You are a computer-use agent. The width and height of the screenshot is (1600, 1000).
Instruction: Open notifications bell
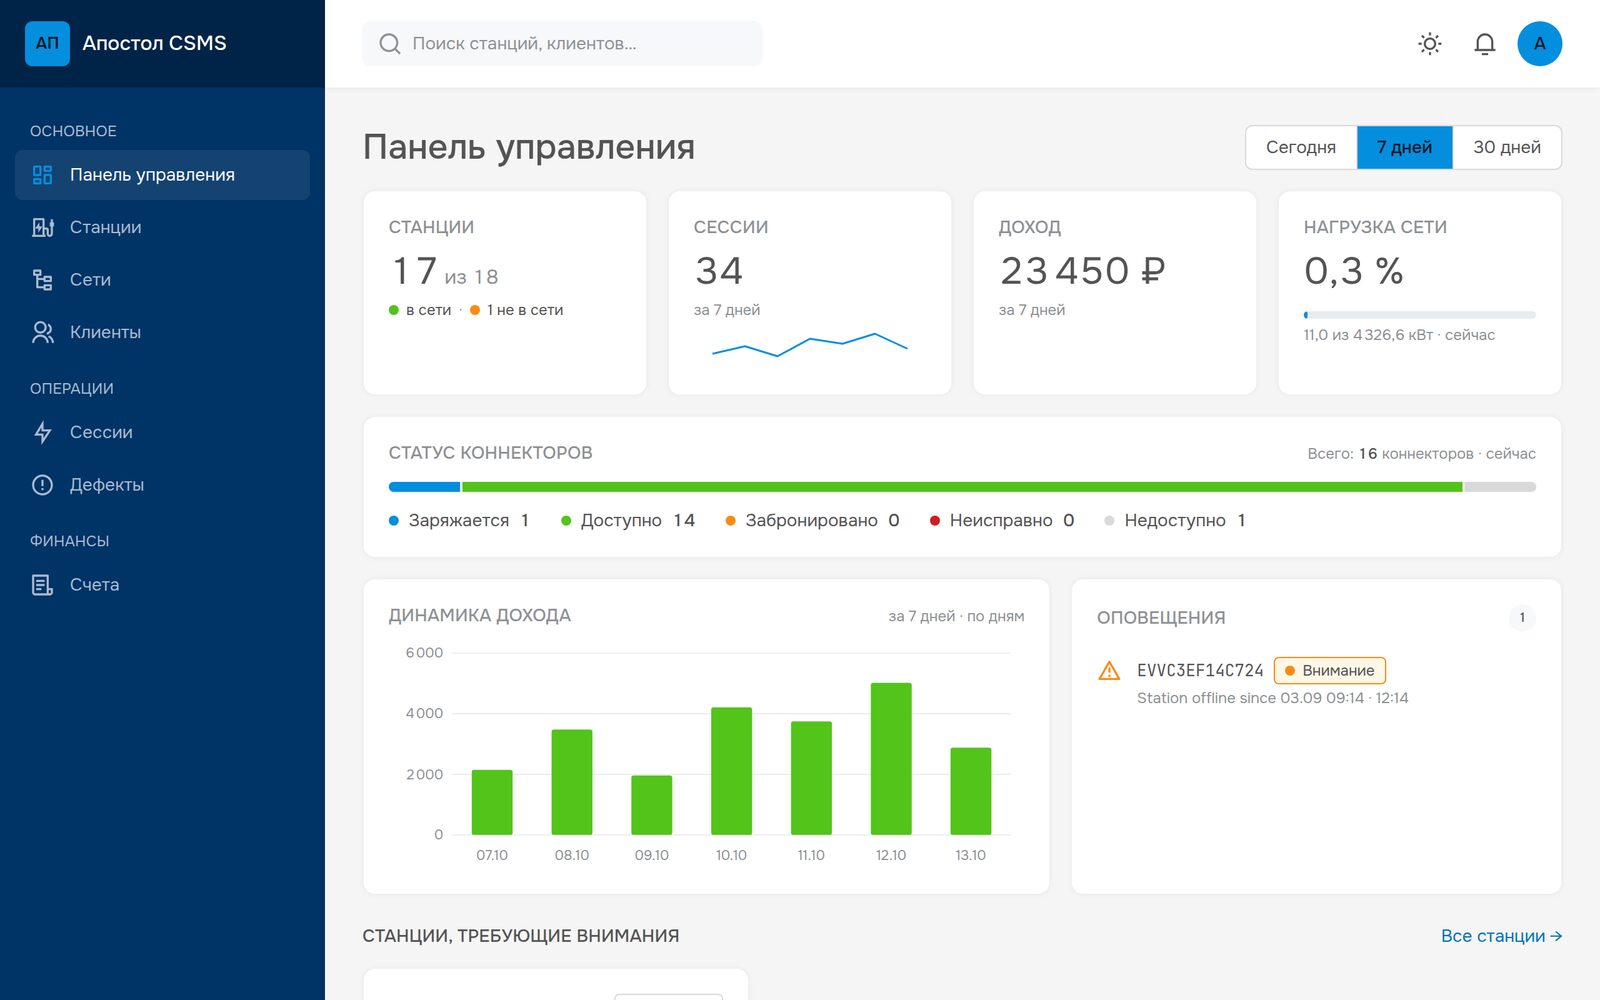(x=1485, y=44)
